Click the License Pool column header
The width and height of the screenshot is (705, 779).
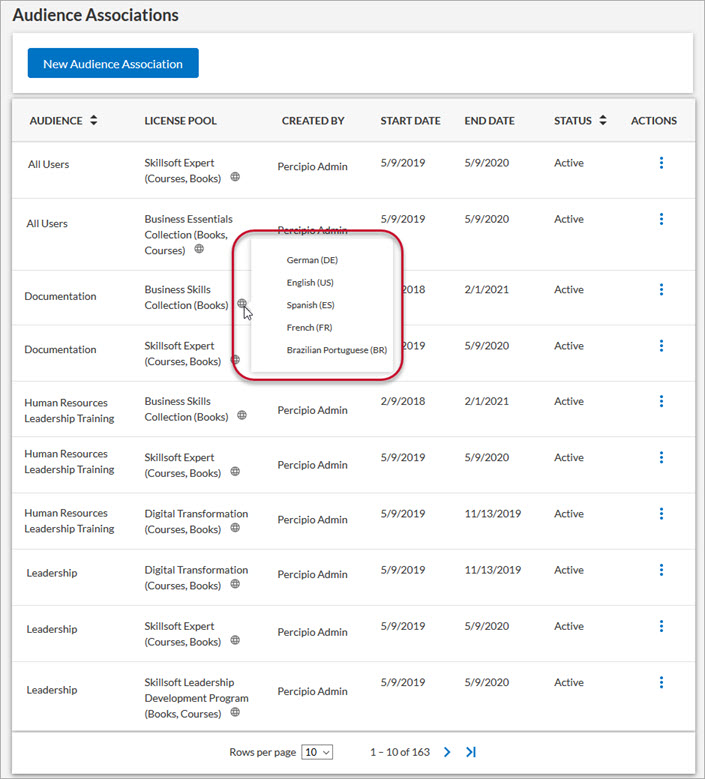180,121
